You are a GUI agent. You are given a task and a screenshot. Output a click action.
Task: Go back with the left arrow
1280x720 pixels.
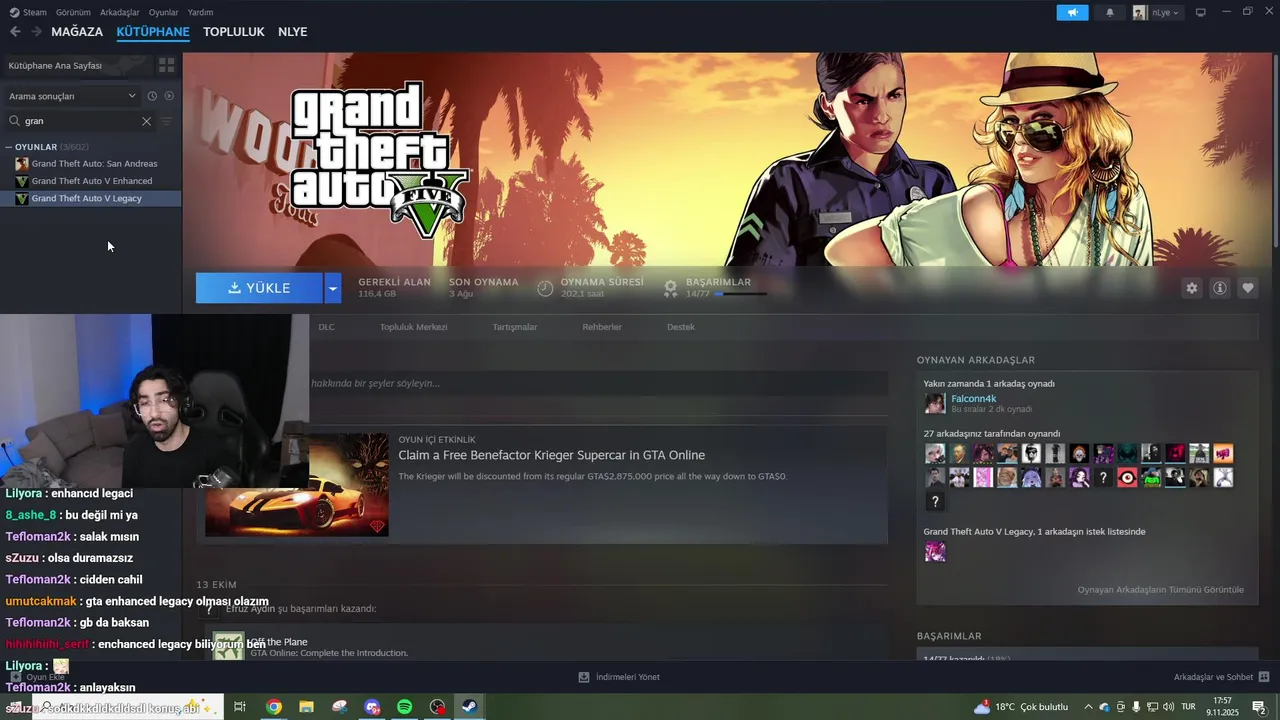pyautogui.click(x=15, y=32)
